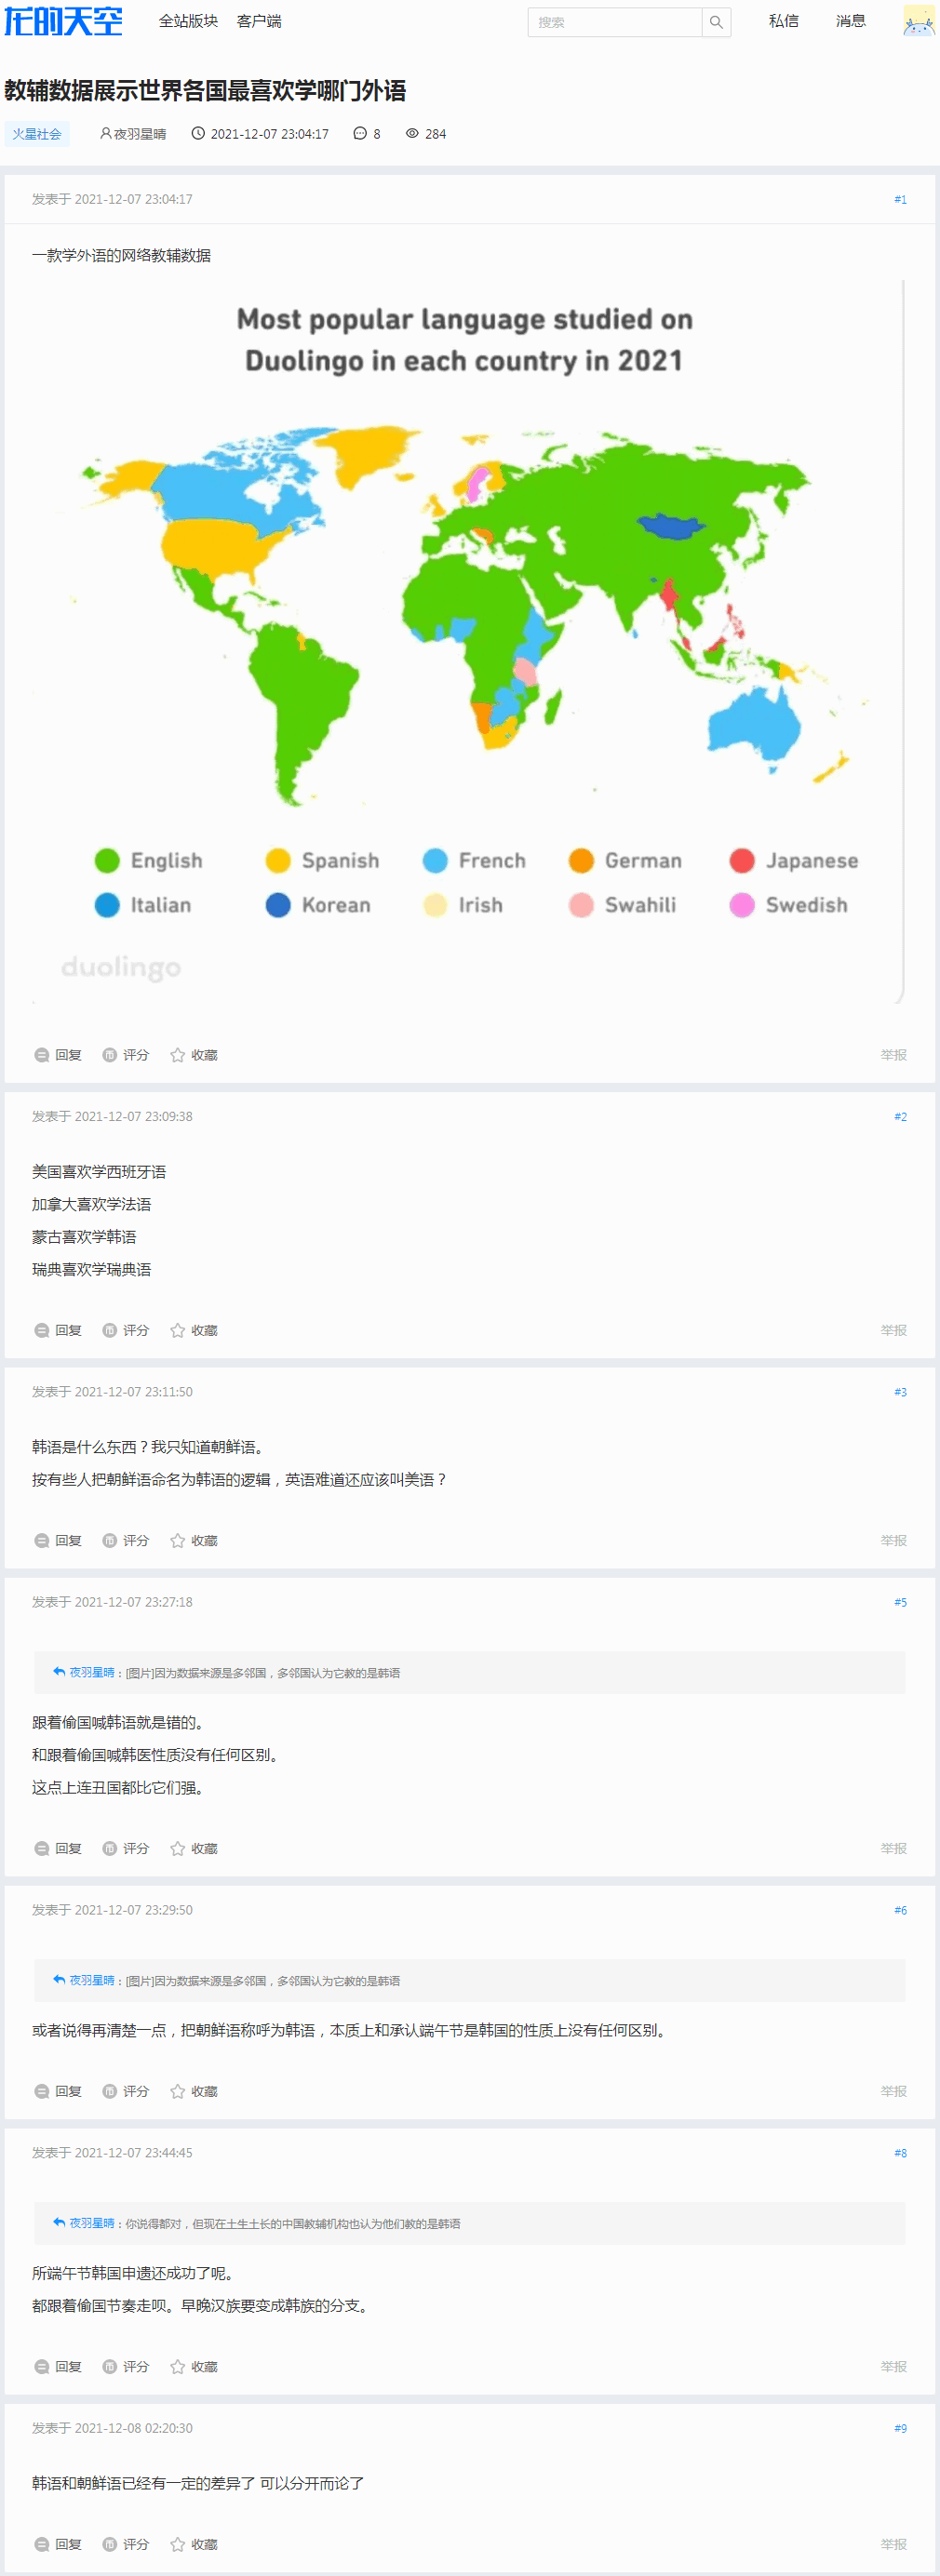Click quoted author 夜羽星晴 in post #8

click(x=92, y=2223)
